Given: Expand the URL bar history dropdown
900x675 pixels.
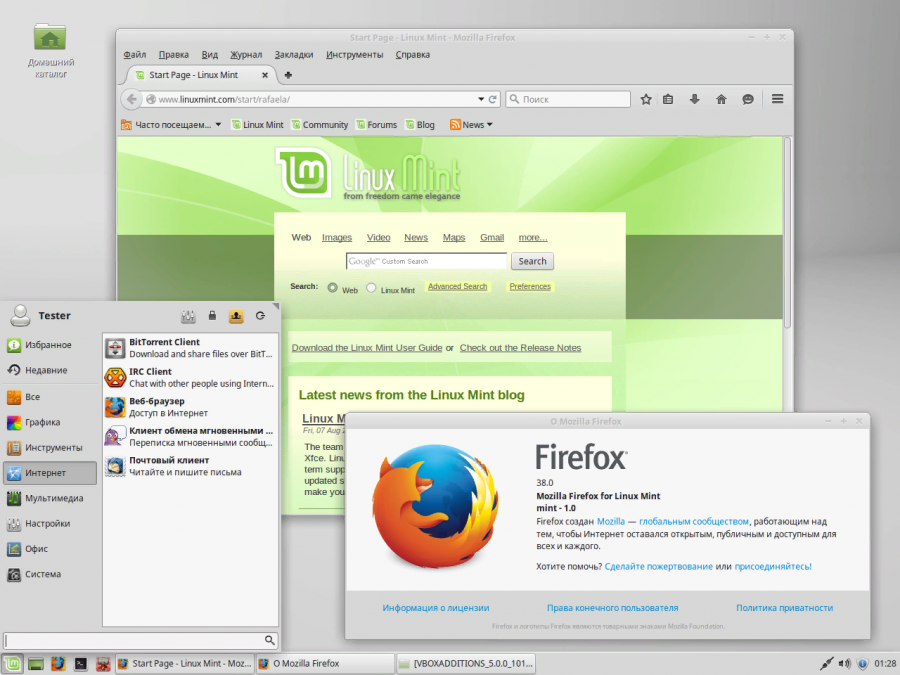Looking at the screenshot, I should pos(481,99).
